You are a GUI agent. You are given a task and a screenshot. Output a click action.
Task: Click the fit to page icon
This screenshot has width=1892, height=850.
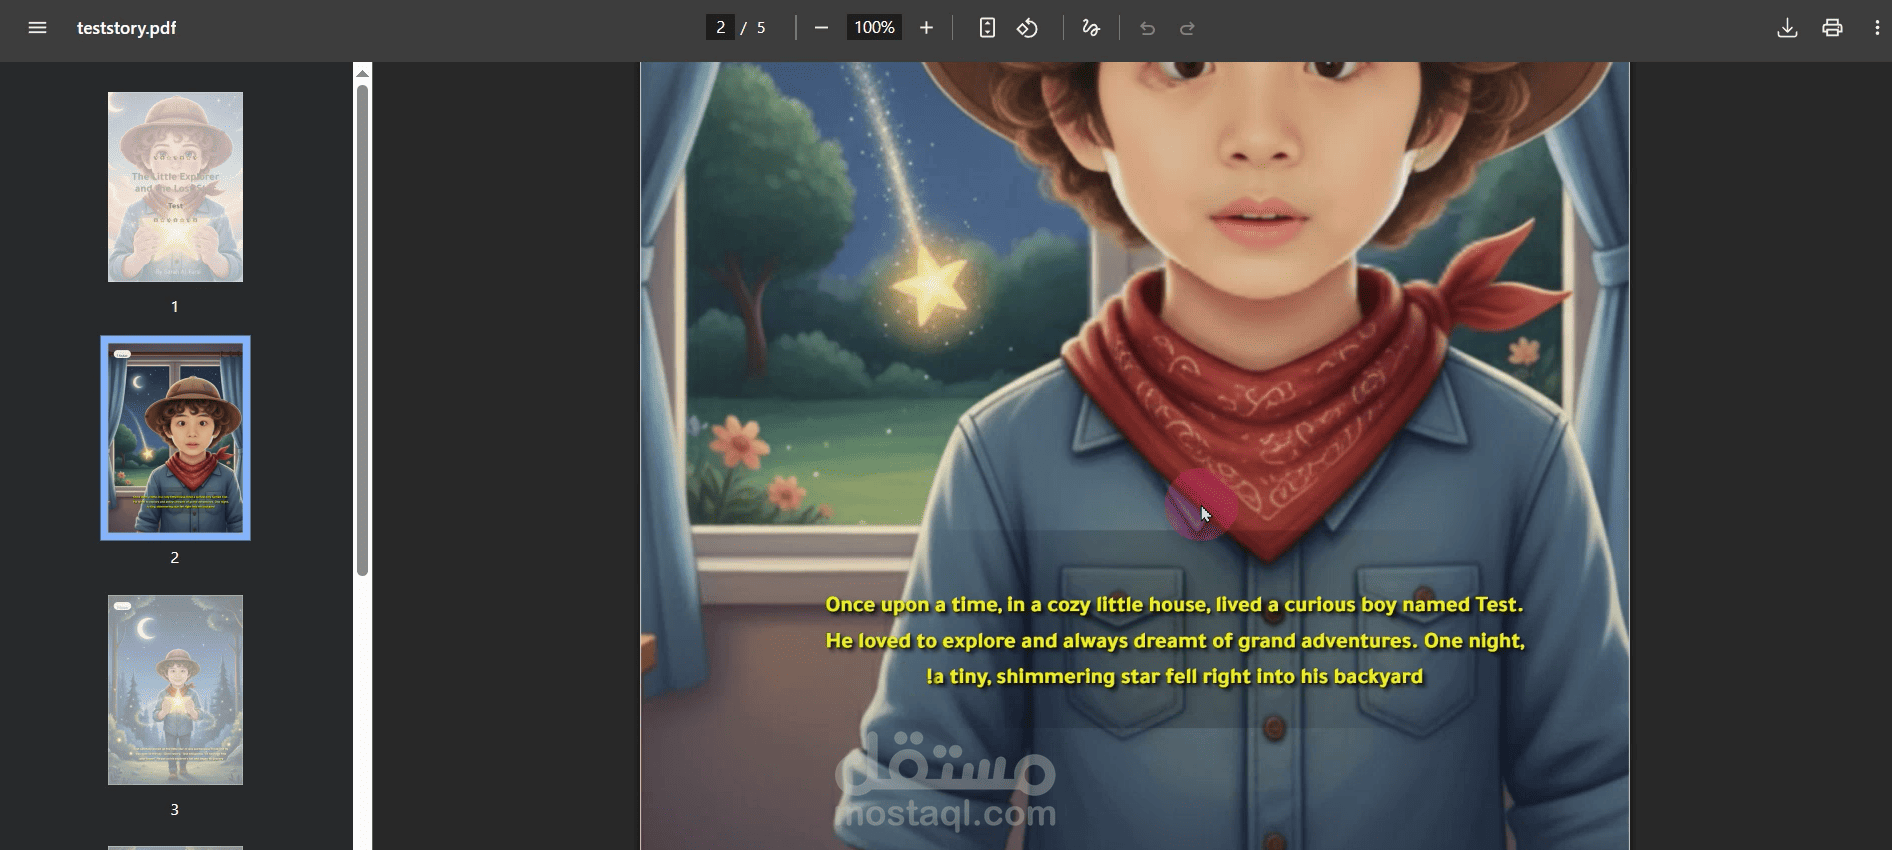(x=987, y=28)
